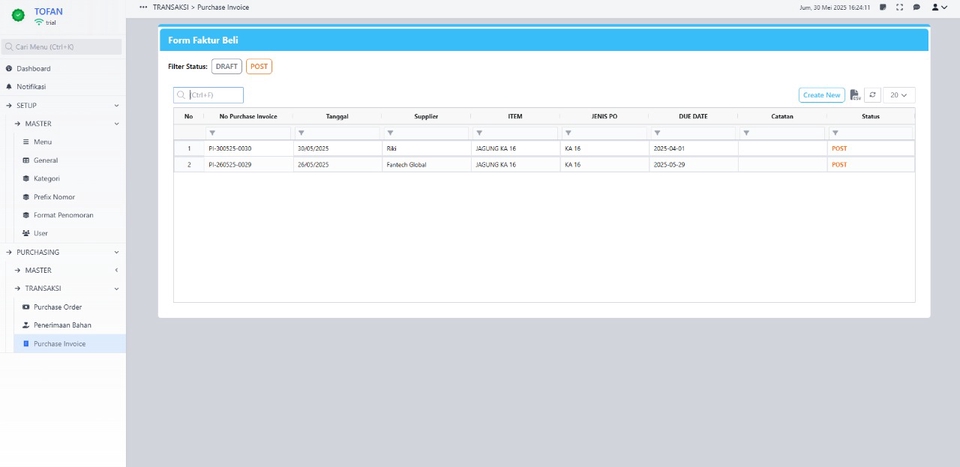Open the Menu item in sidebar

[x=42, y=142]
